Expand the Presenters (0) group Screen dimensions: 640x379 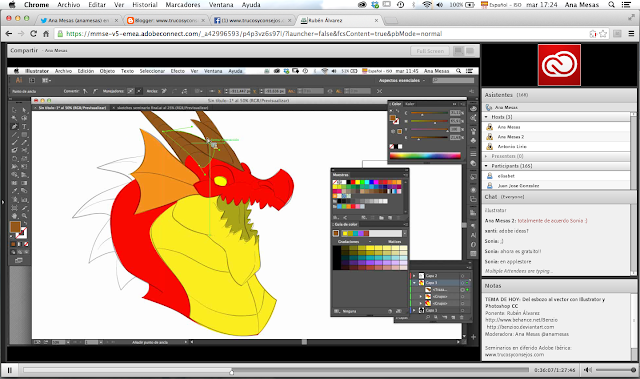tap(487, 156)
